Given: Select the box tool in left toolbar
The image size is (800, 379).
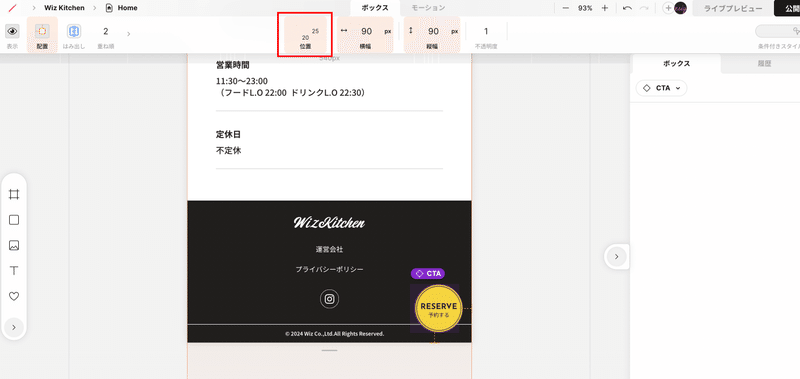Looking at the screenshot, I should point(14,220).
